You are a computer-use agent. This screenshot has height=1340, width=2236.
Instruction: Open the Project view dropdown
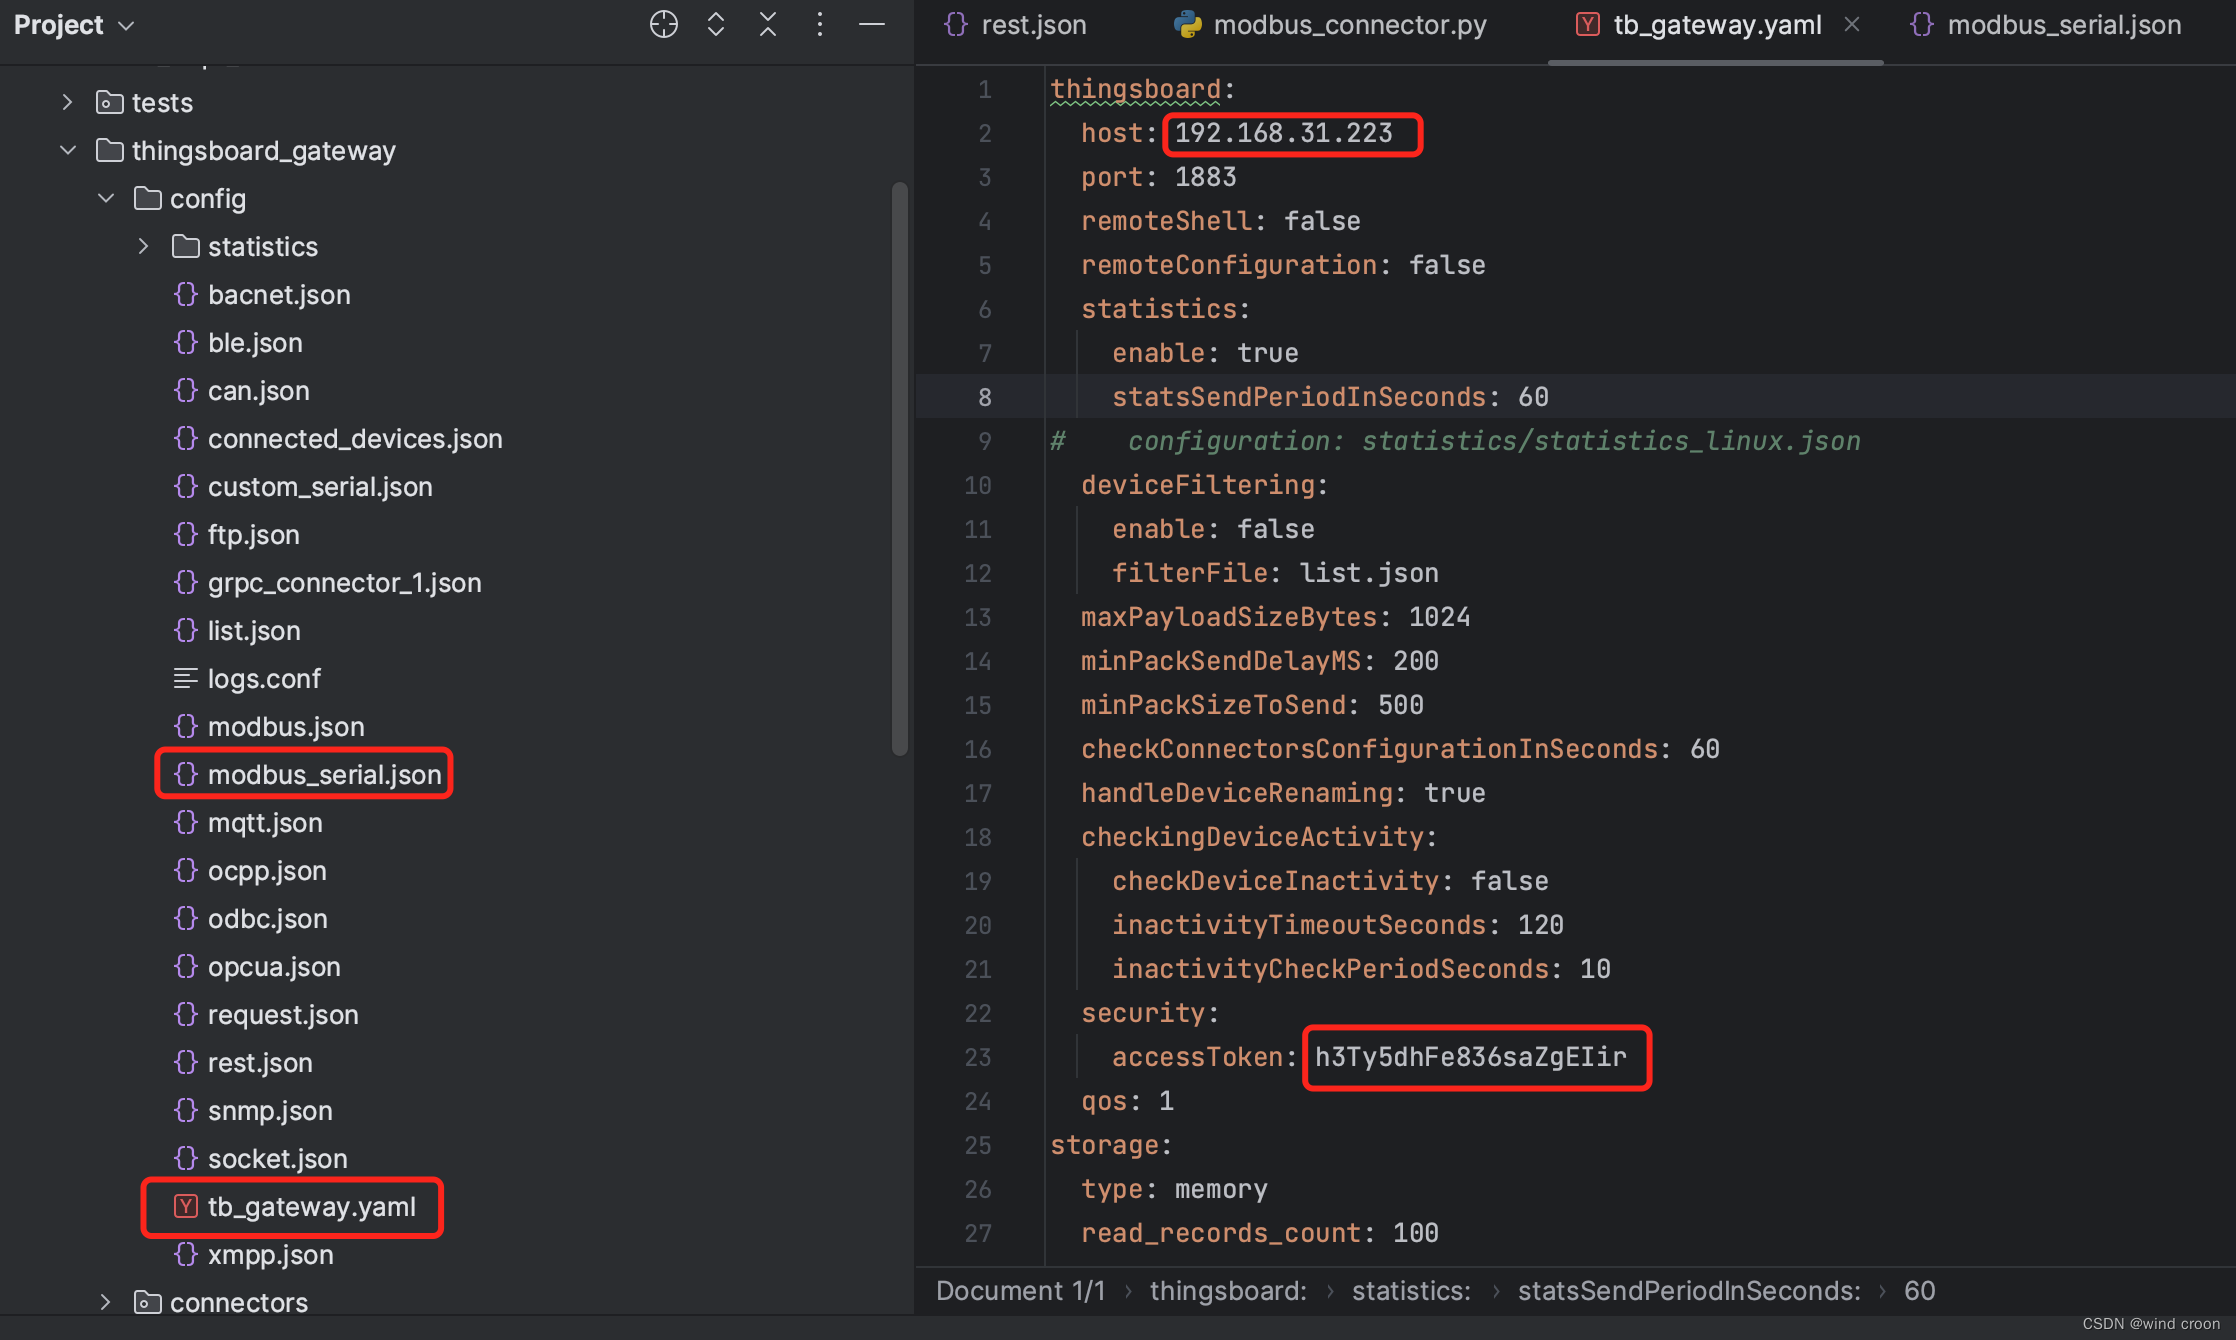pyautogui.click(x=74, y=24)
